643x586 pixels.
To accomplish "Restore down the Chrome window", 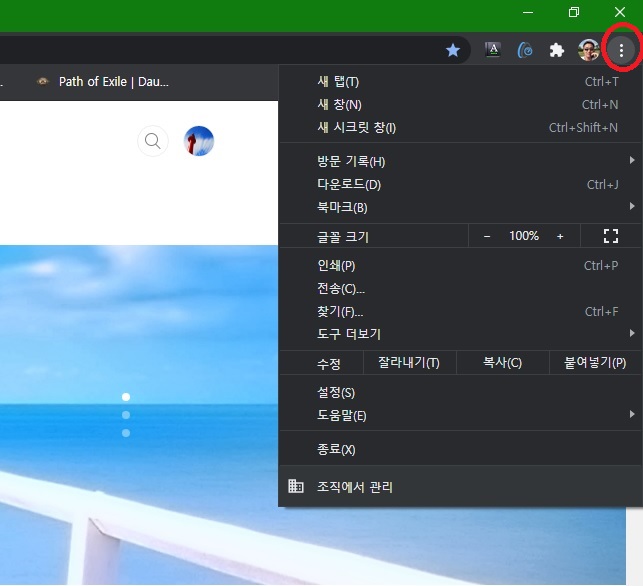I will [574, 12].
